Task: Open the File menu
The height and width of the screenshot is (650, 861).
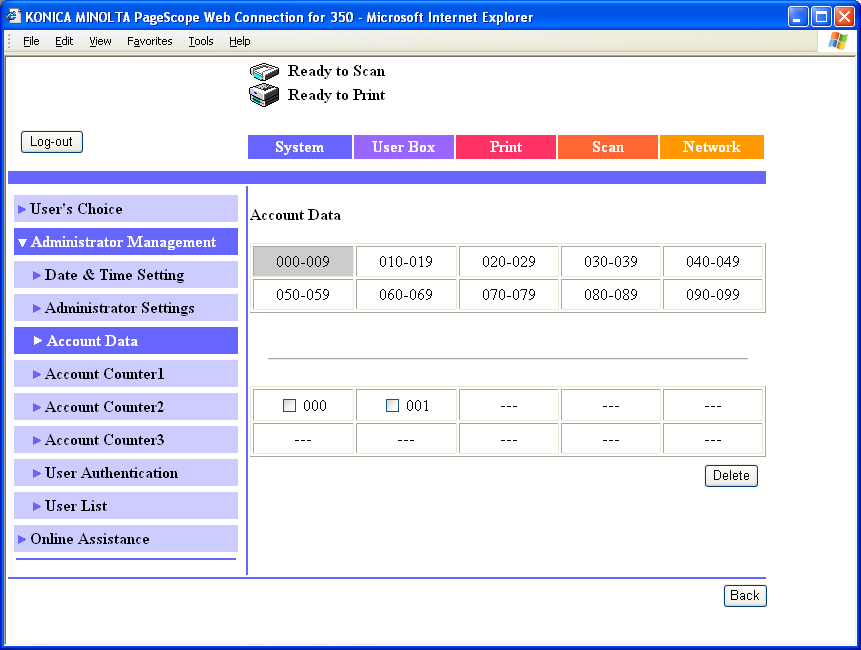Action: 31,41
